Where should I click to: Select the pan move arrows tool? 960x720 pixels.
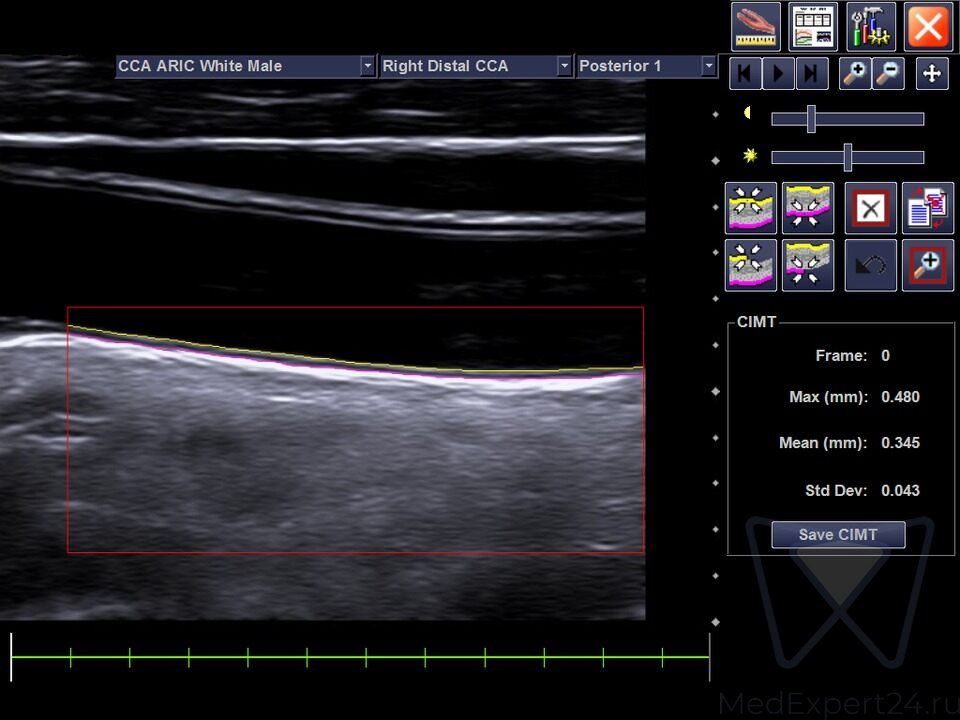coord(931,74)
